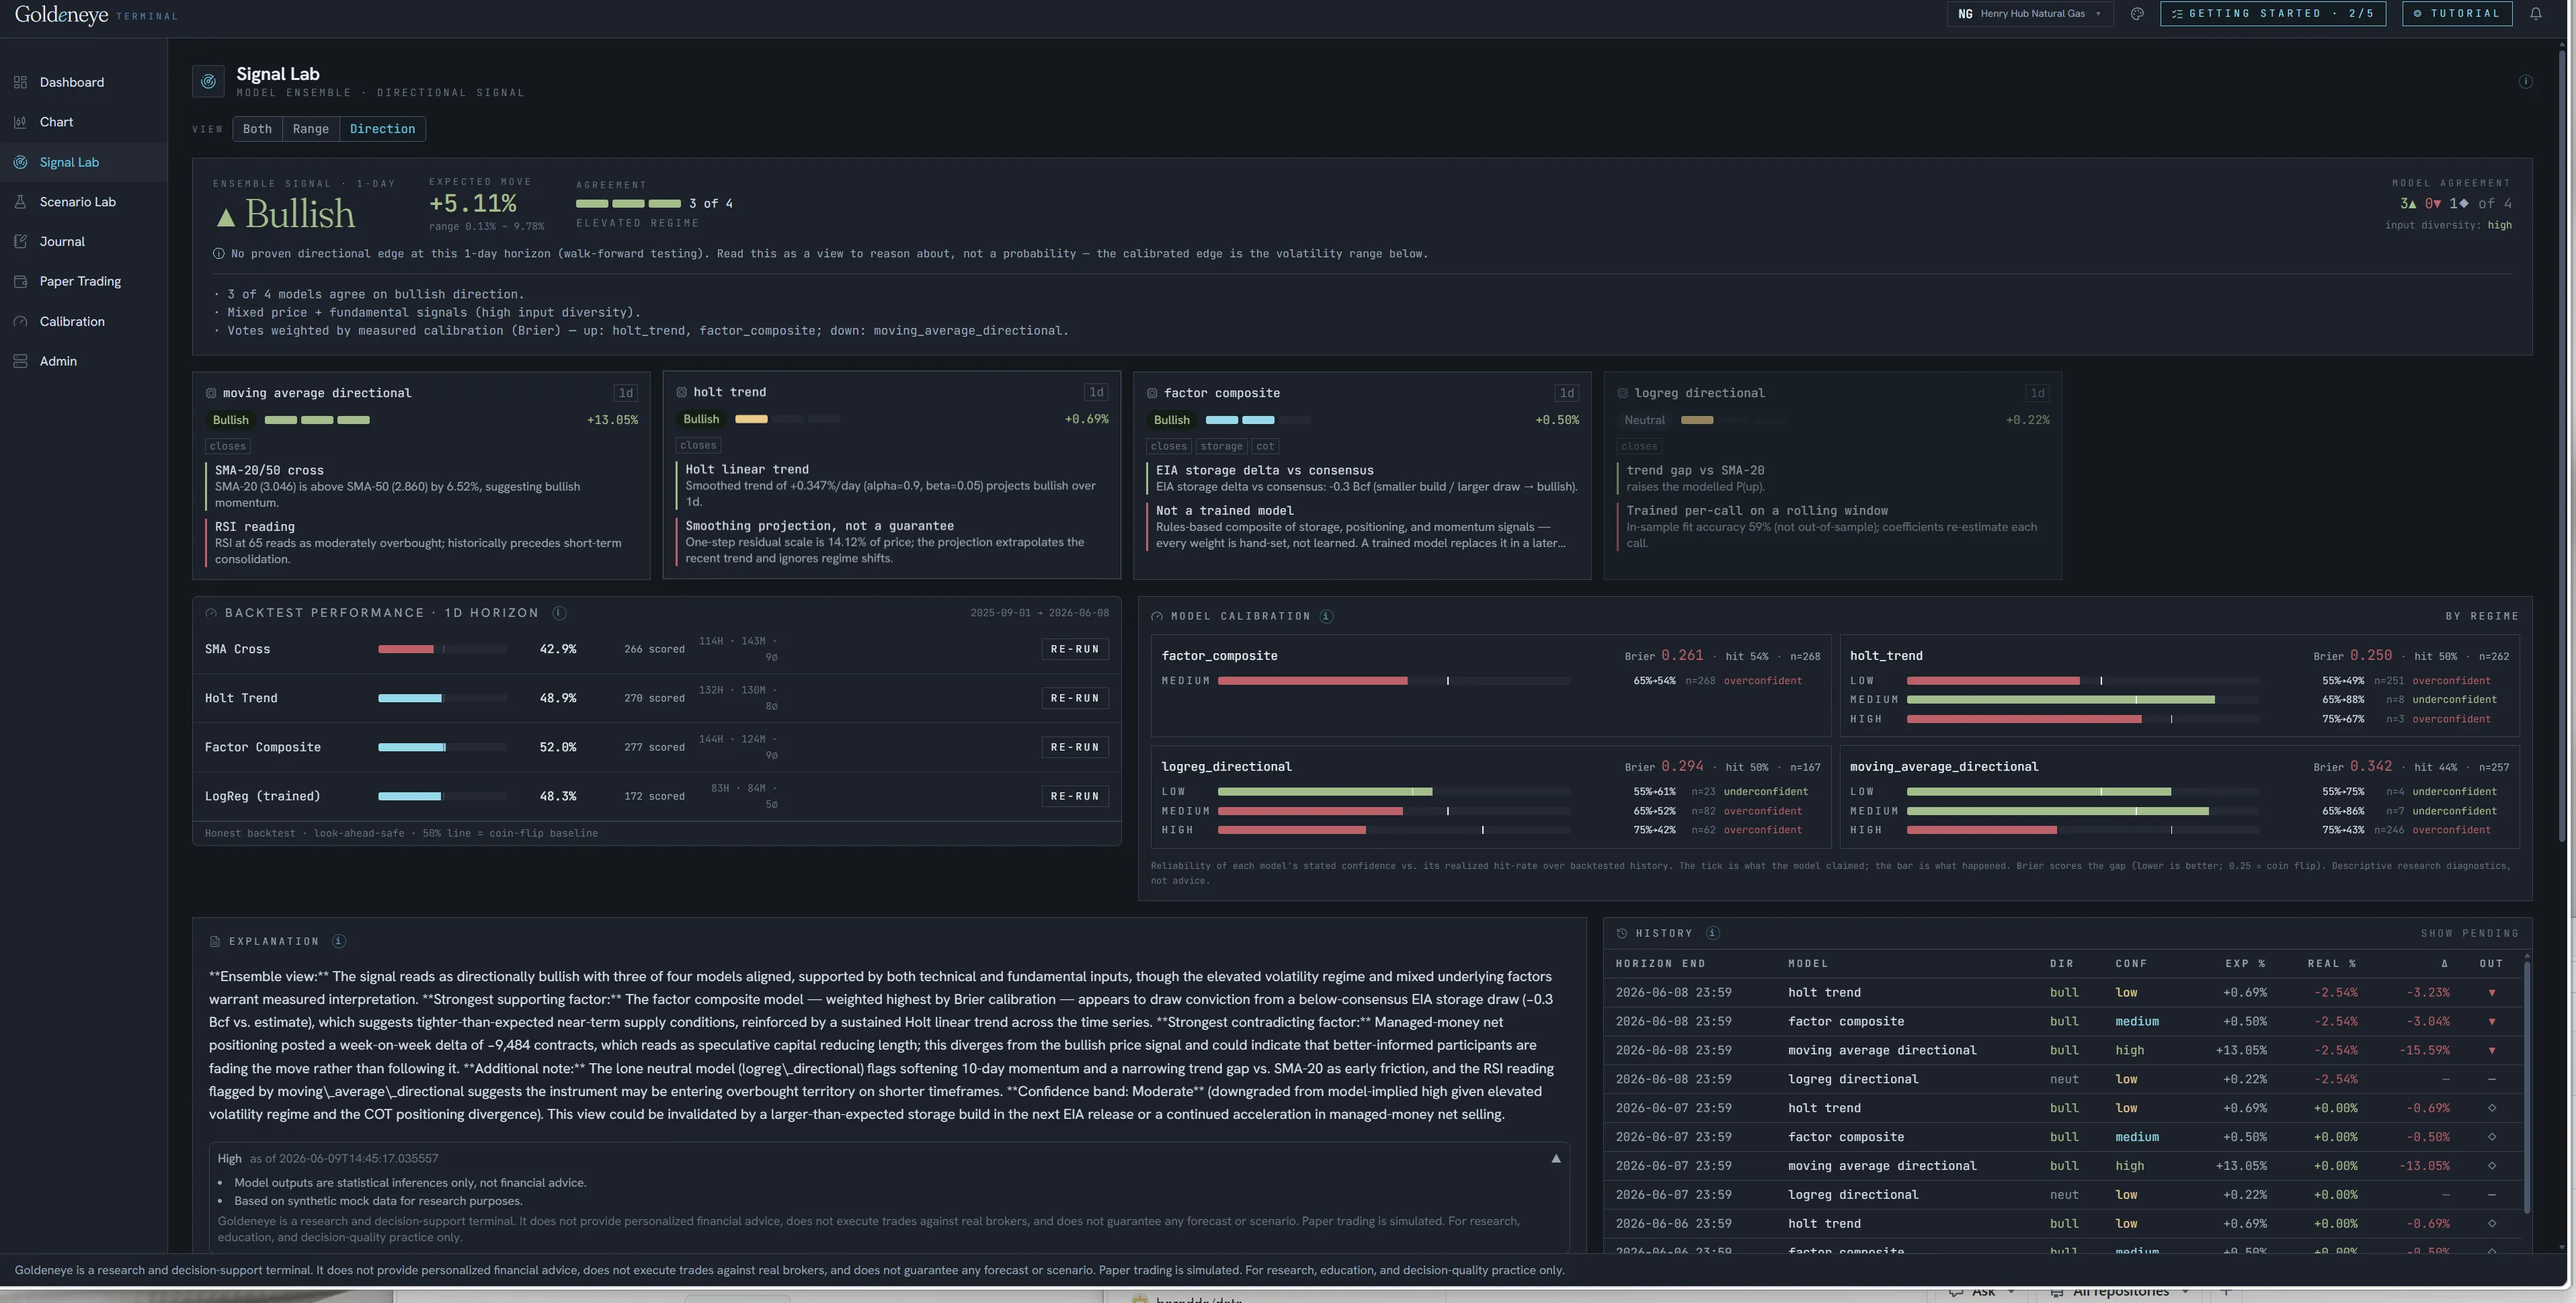Click info icon beside no-proven-edge notice
The image size is (2576, 1303).
coord(218,254)
